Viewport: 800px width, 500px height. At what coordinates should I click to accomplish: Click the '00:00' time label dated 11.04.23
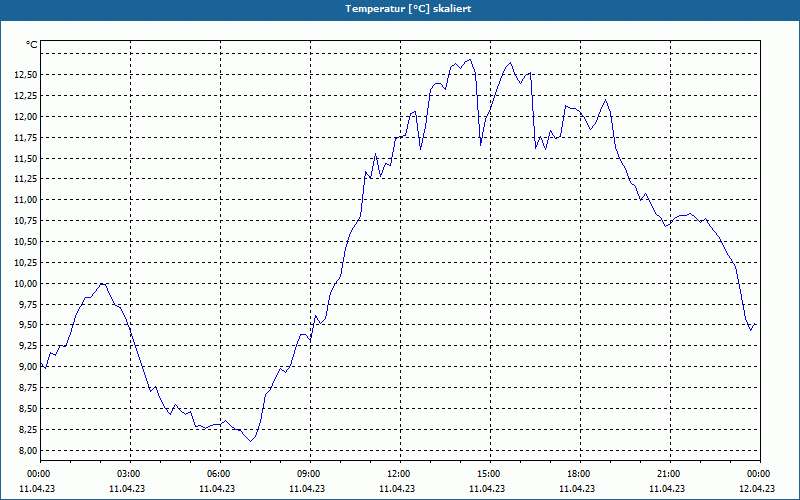(39, 474)
